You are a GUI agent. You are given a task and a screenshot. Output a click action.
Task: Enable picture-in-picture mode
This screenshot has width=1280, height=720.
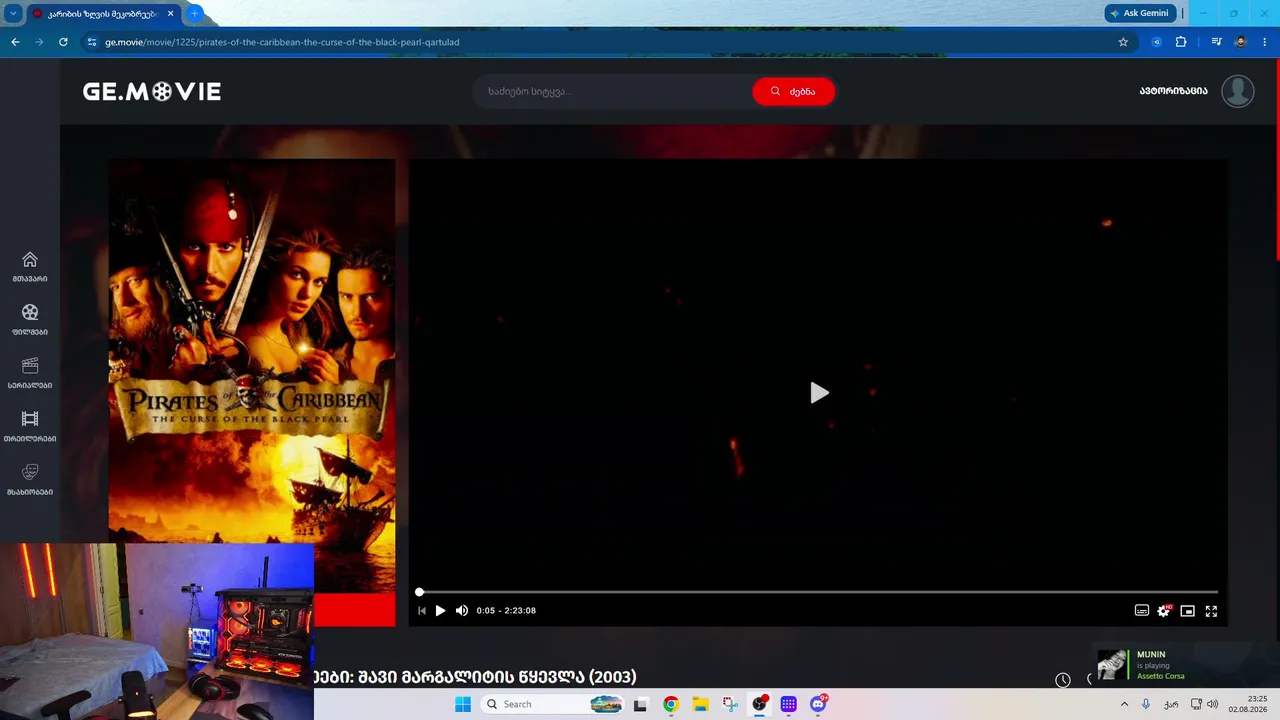click(x=1188, y=611)
